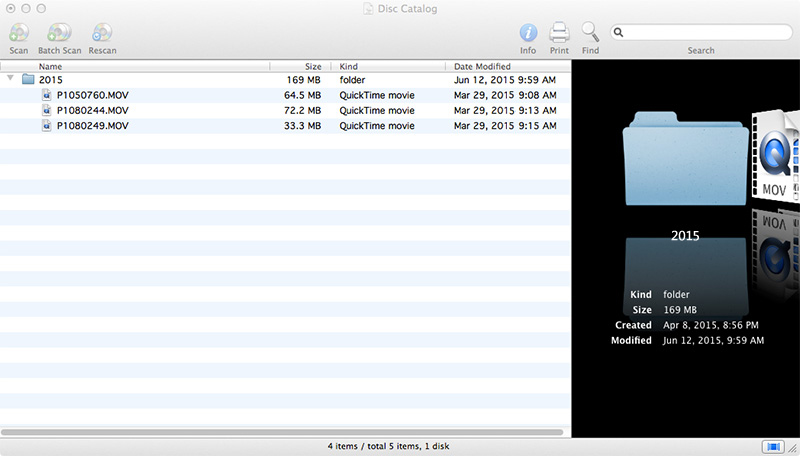Screen dimensions: 800x456
Task: Toggle the preview pane button in status bar
Action: pos(772,446)
